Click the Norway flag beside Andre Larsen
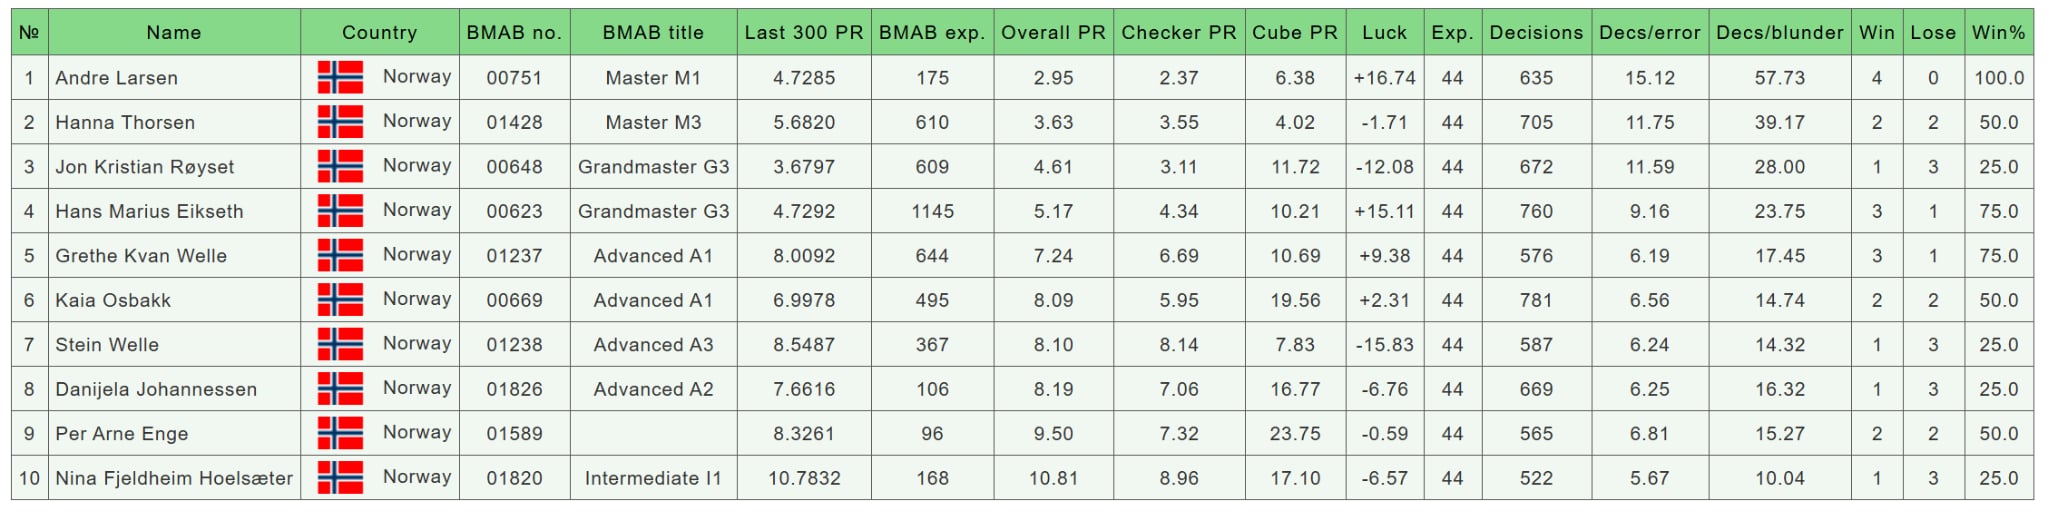This screenshot has width=2048, height=521. coord(340,77)
